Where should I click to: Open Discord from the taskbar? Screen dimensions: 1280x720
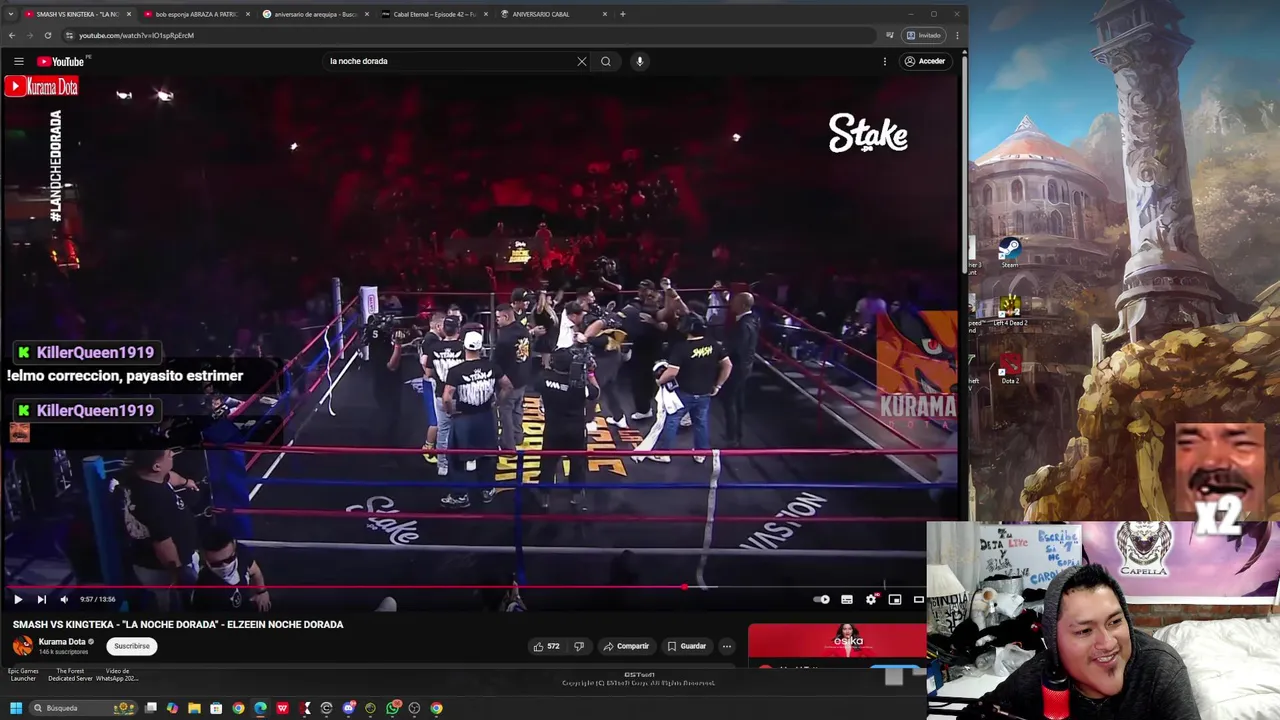(x=348, y=708)
